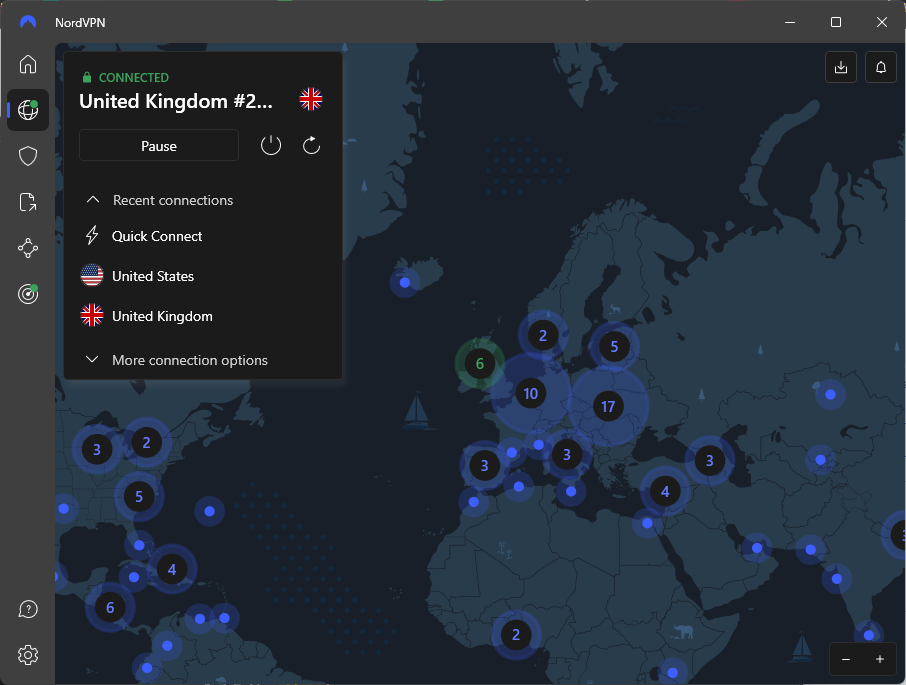The width and height of the screenshot is (906, 685).
Task: Open Dark Web Monitor radar icon
Action: coord(28,294)
